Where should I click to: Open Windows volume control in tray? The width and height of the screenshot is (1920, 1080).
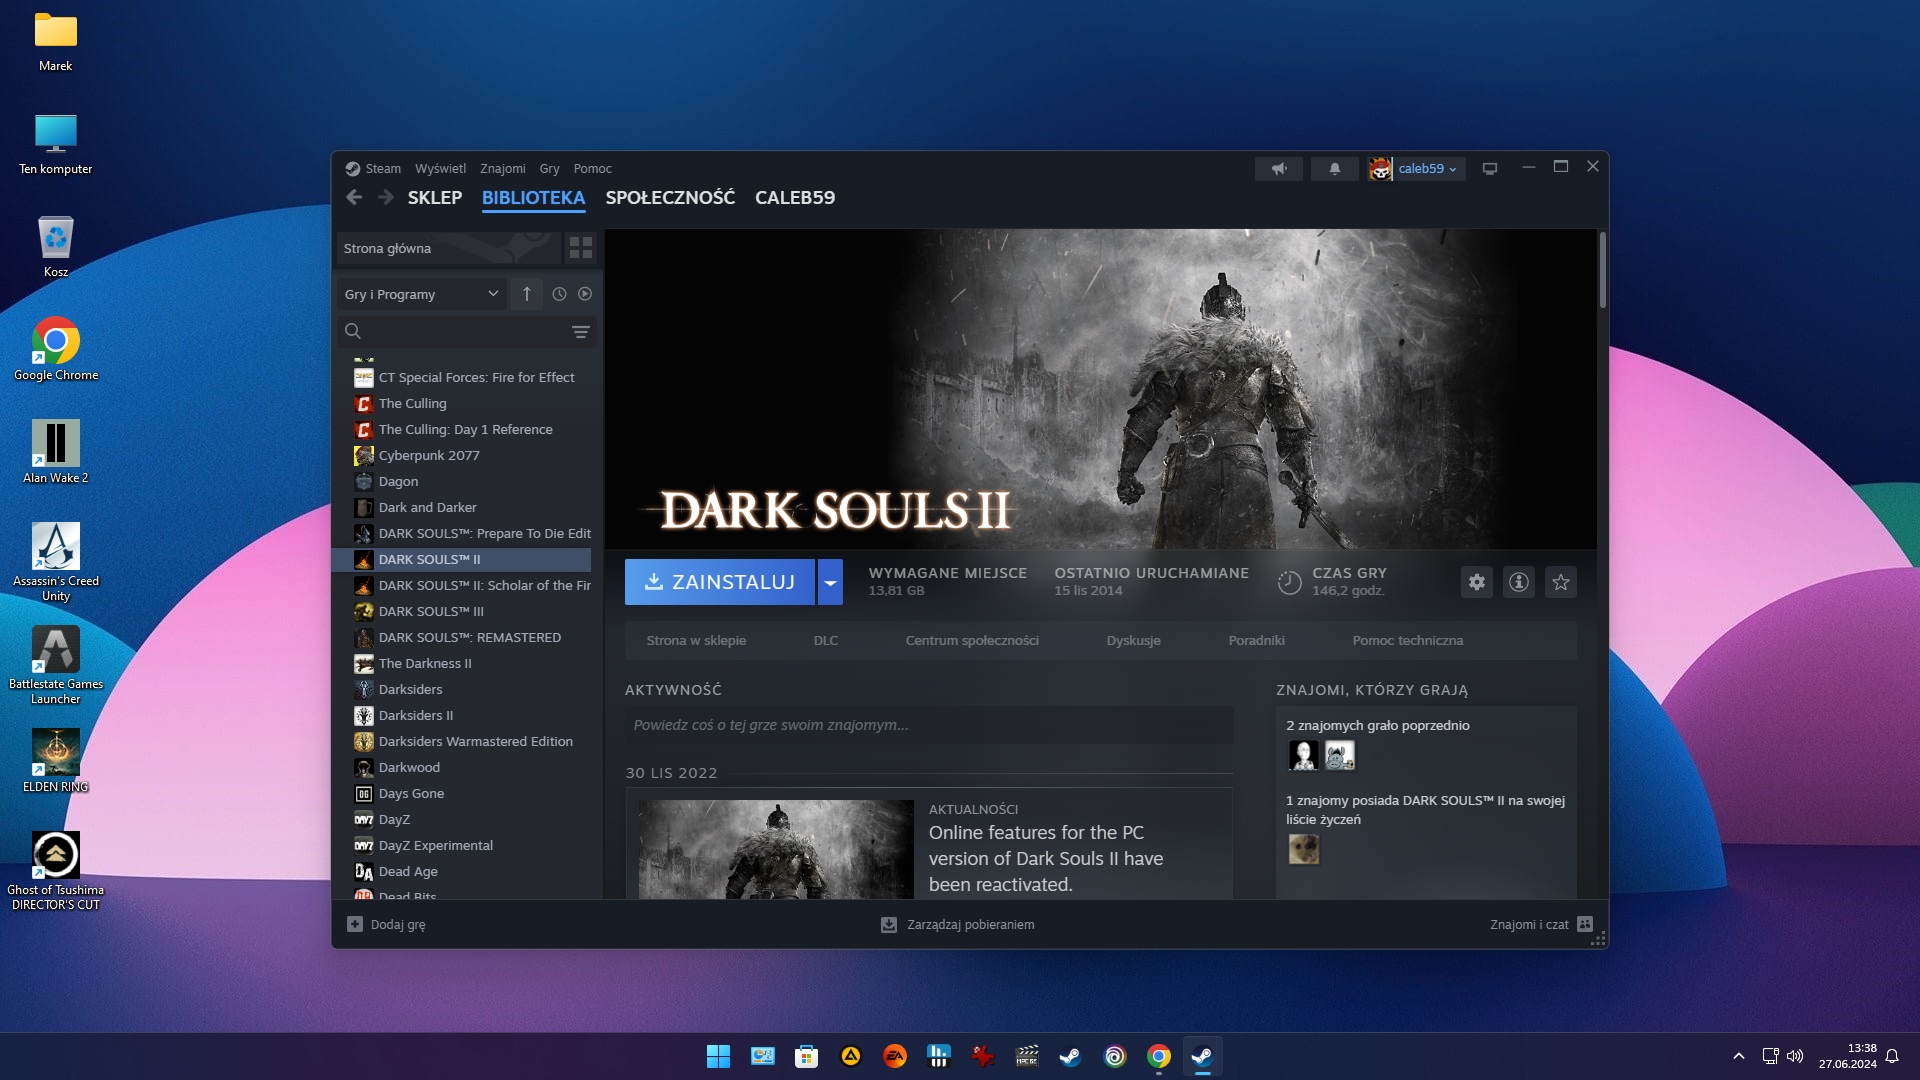pos(1795,1056)
